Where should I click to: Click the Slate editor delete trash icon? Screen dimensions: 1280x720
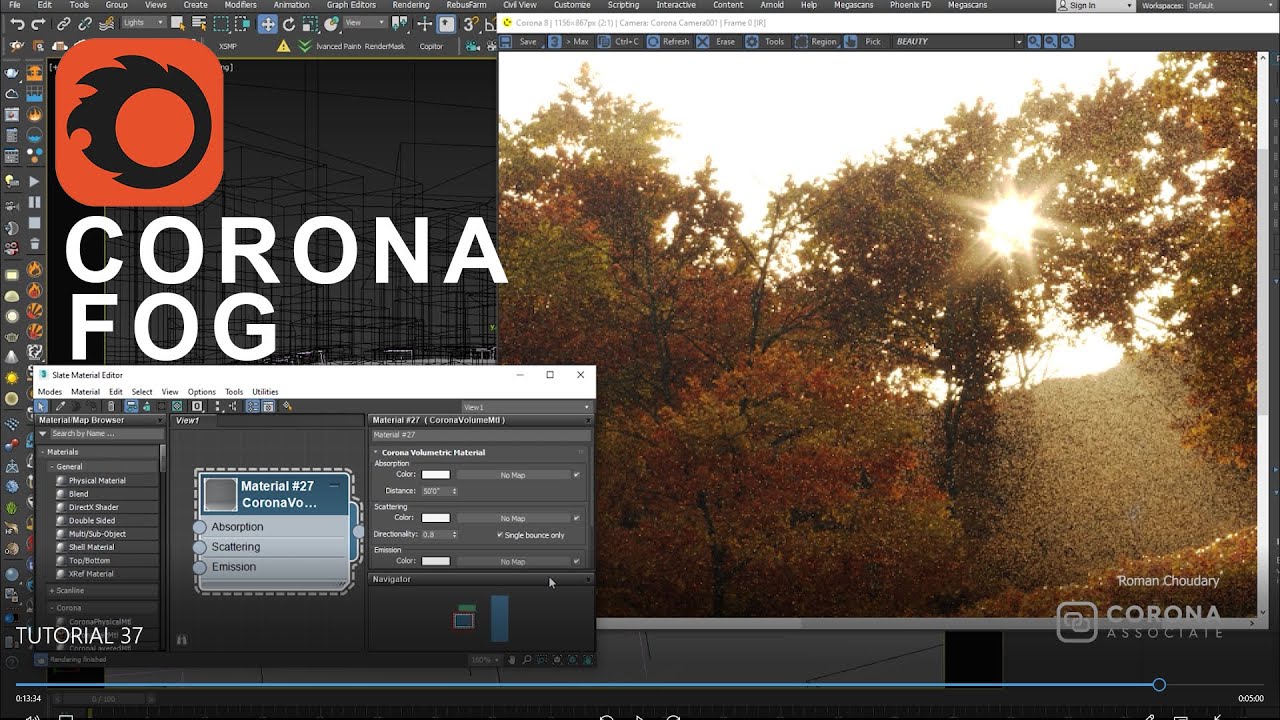pyautogui.click(x=111, y=406)
